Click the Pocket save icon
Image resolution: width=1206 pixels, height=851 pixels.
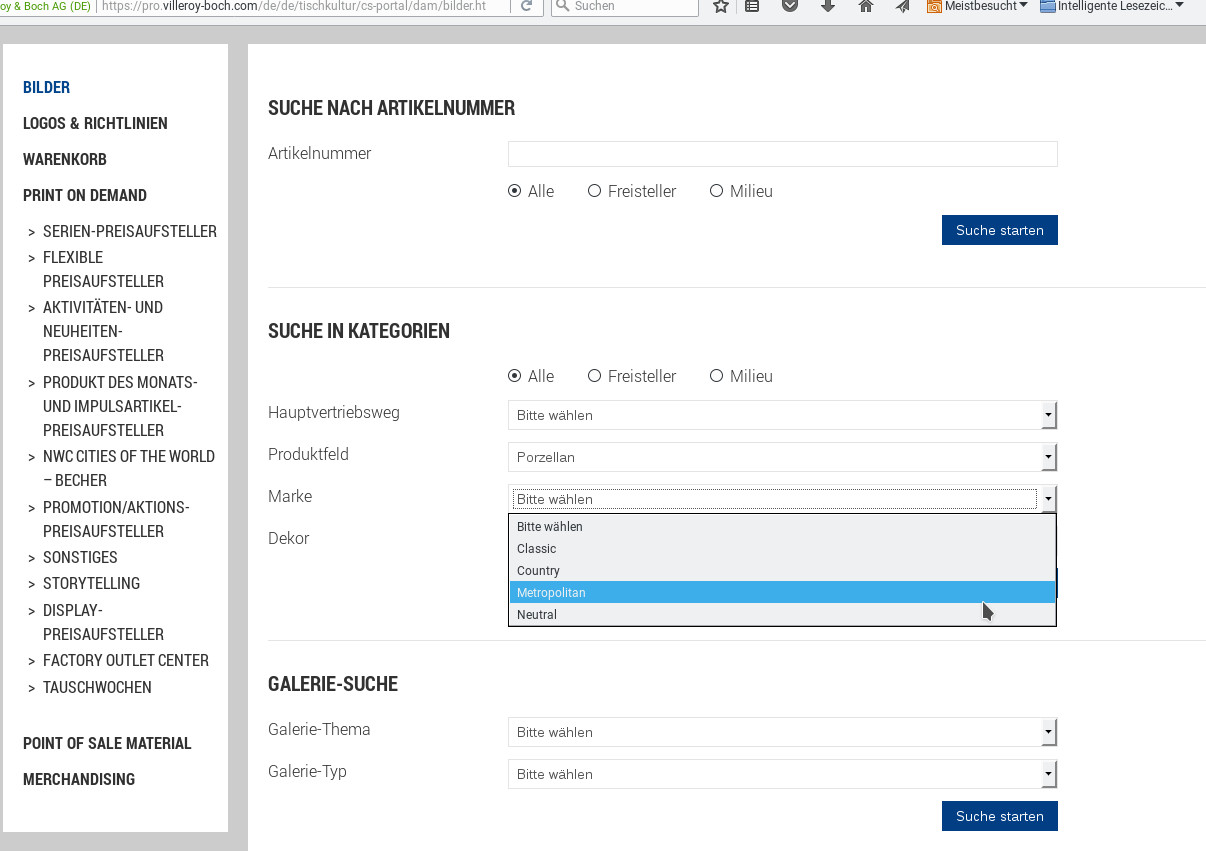(790, 6)
